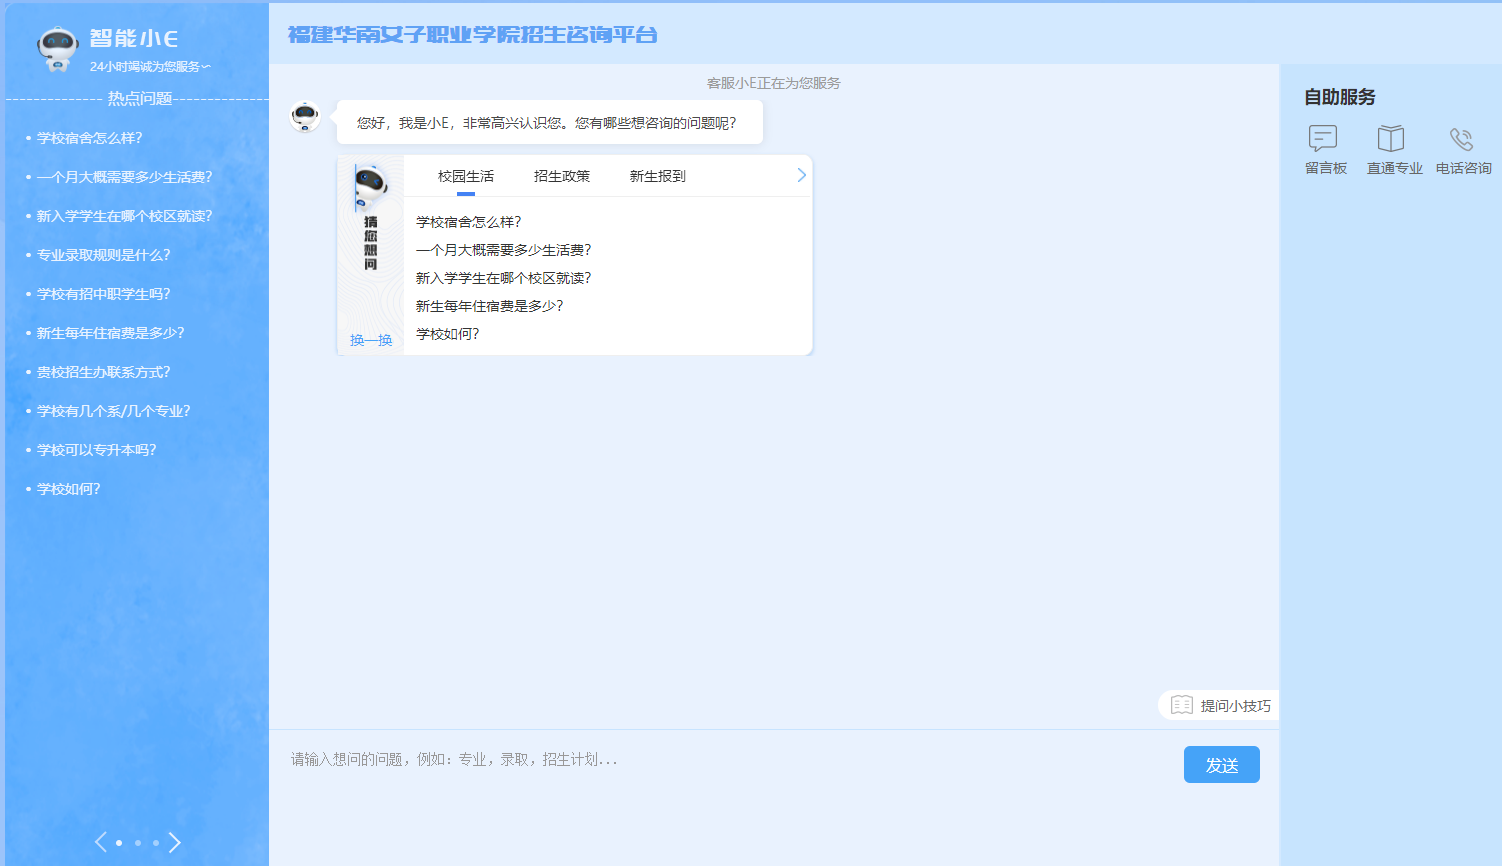Viewport: 1502px width, 866px height.
Task: Open sidebar question 新入学学生在哪个校区就读?
Action: click(x=125, y=216)
